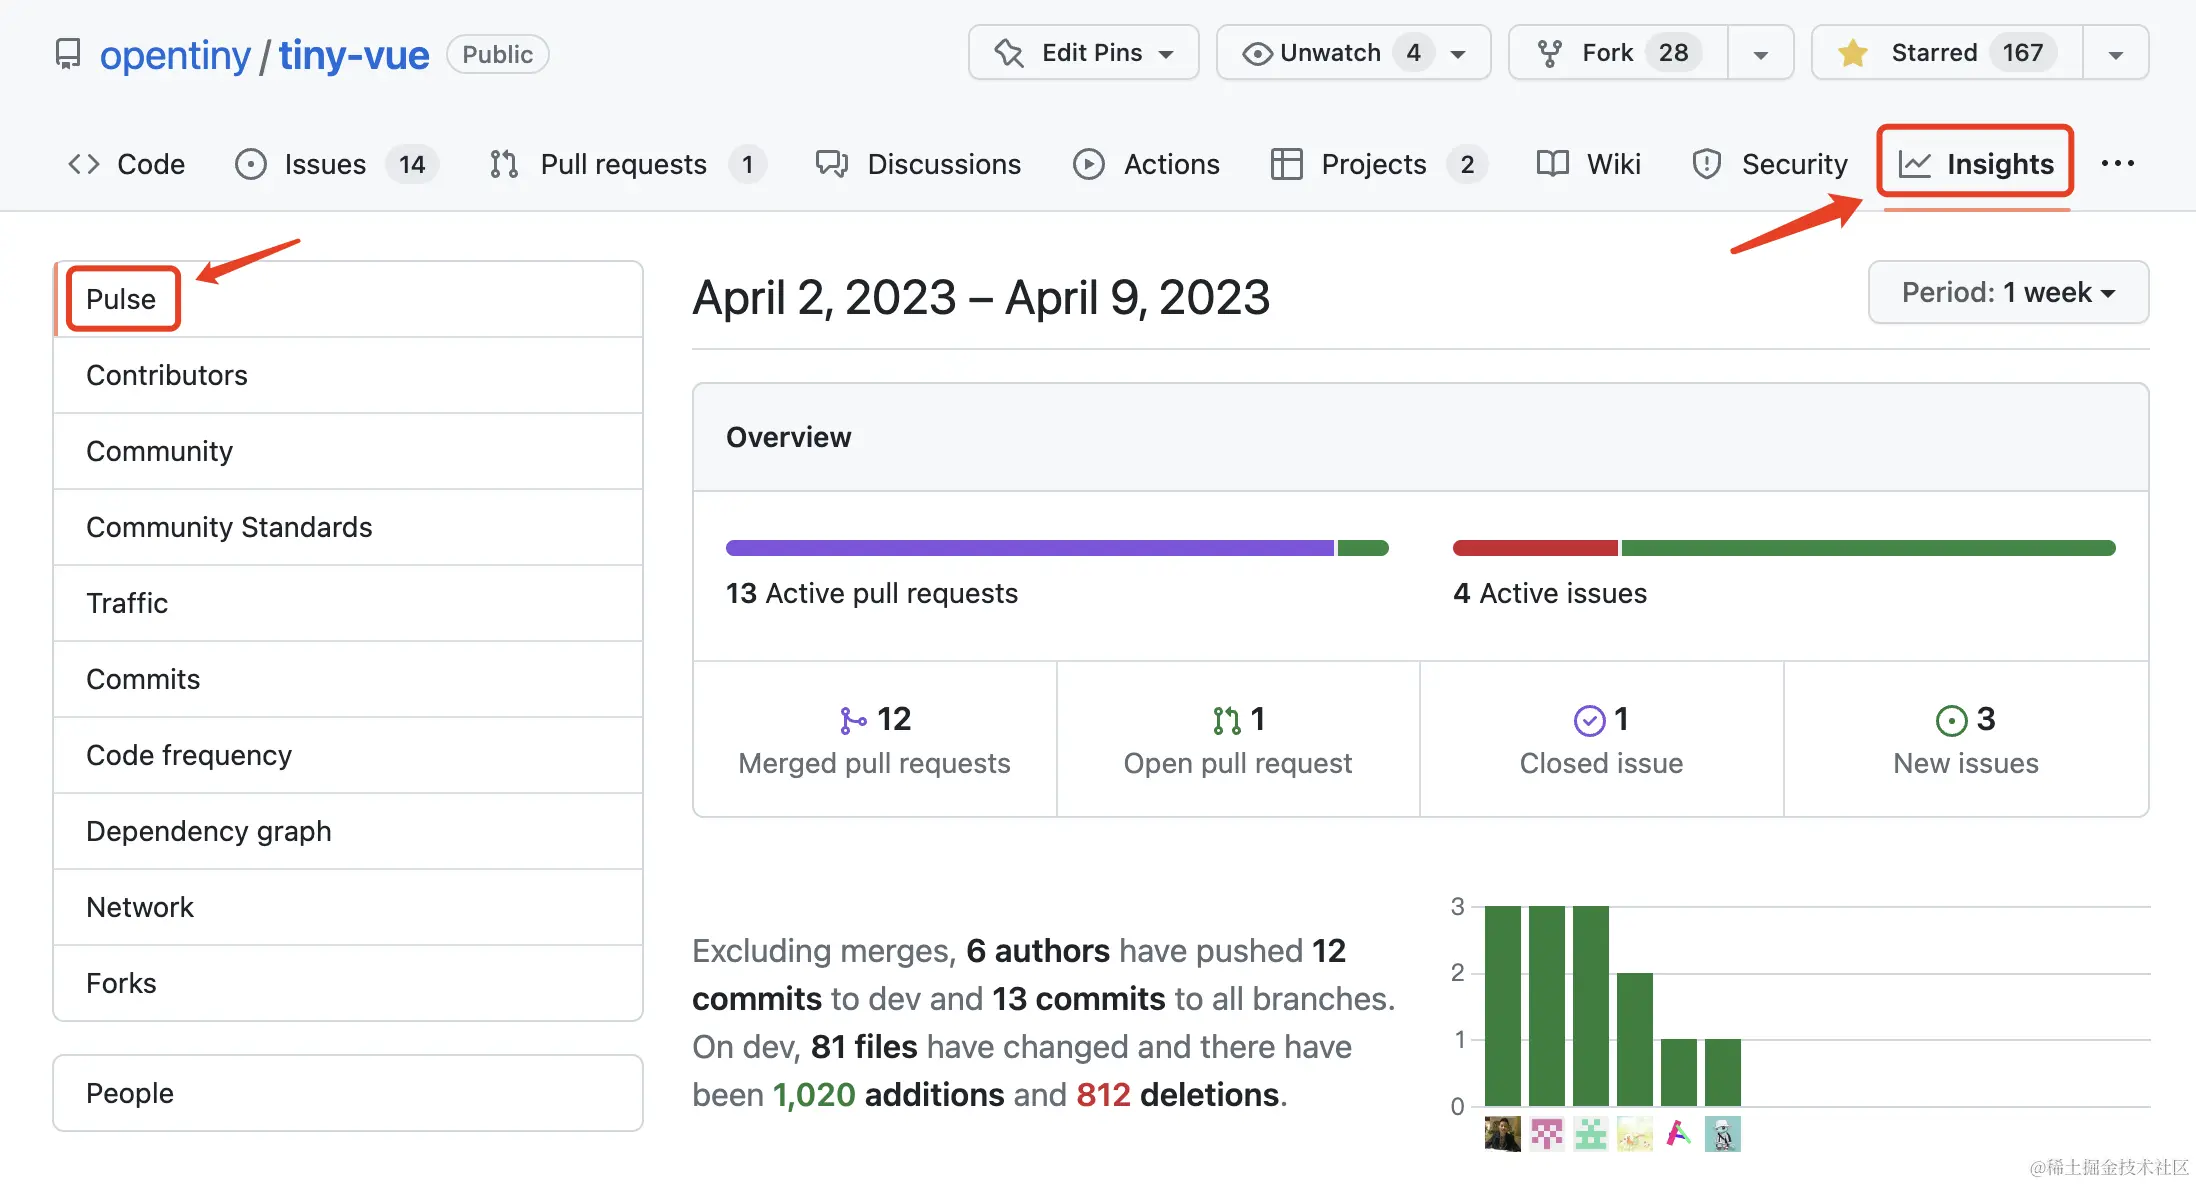Click the last teal contributor avatar

coord(1723,1134)
